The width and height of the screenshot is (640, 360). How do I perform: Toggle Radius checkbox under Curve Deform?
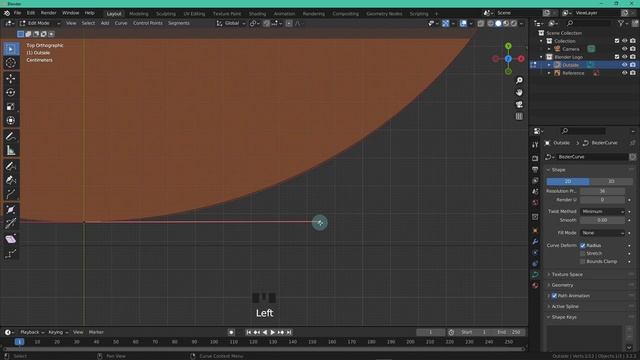point(583,245)
